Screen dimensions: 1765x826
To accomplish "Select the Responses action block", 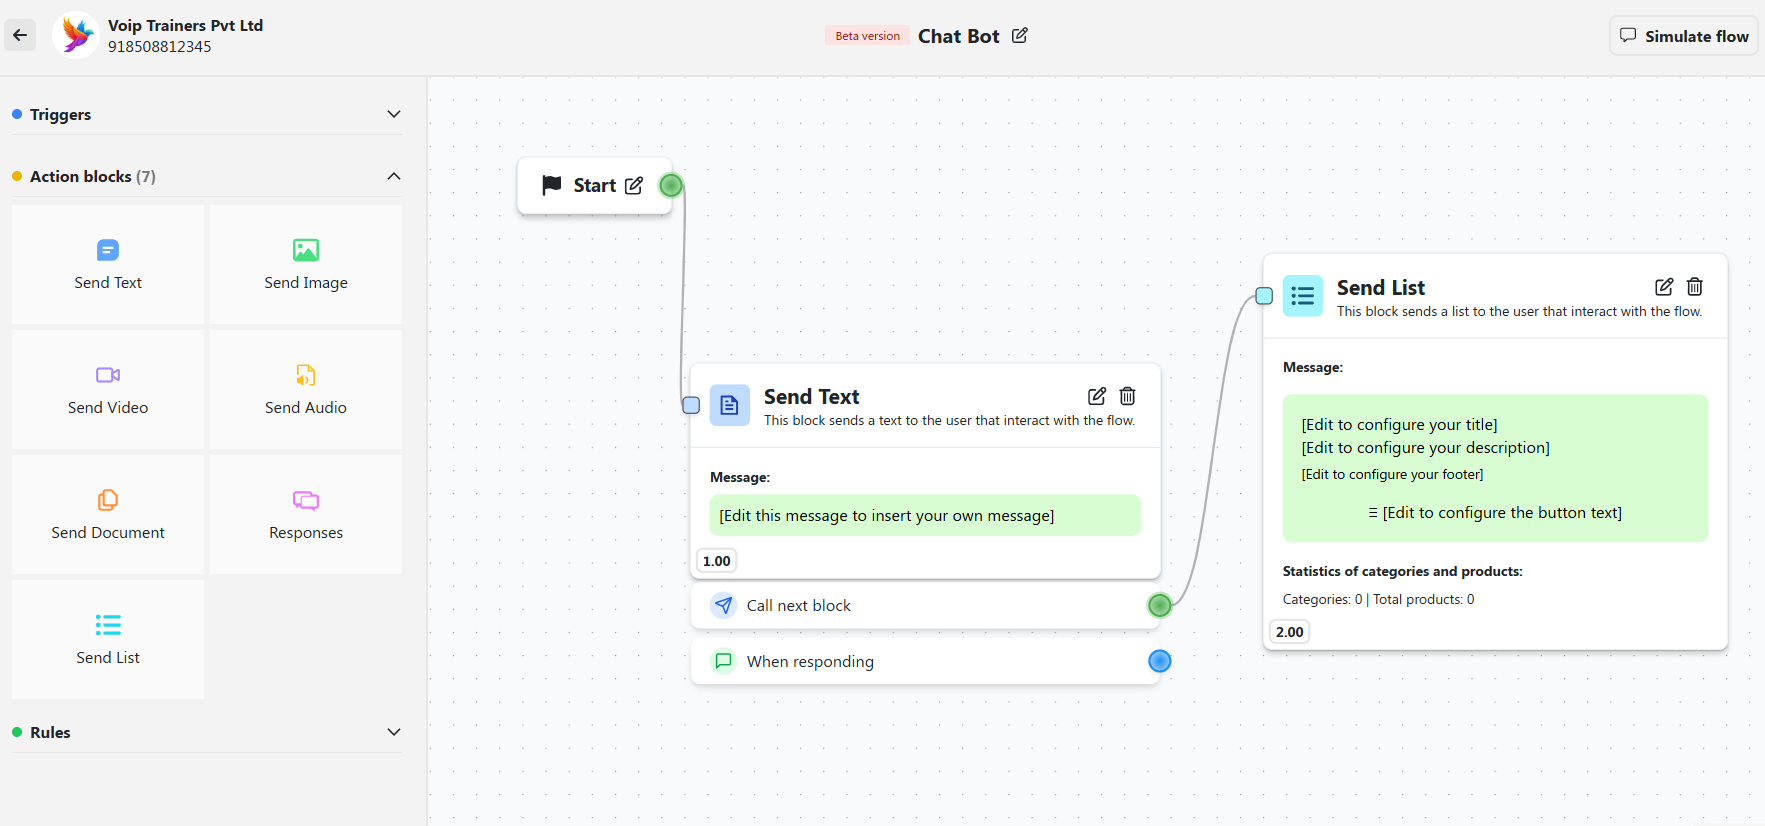I will point(305,514).
